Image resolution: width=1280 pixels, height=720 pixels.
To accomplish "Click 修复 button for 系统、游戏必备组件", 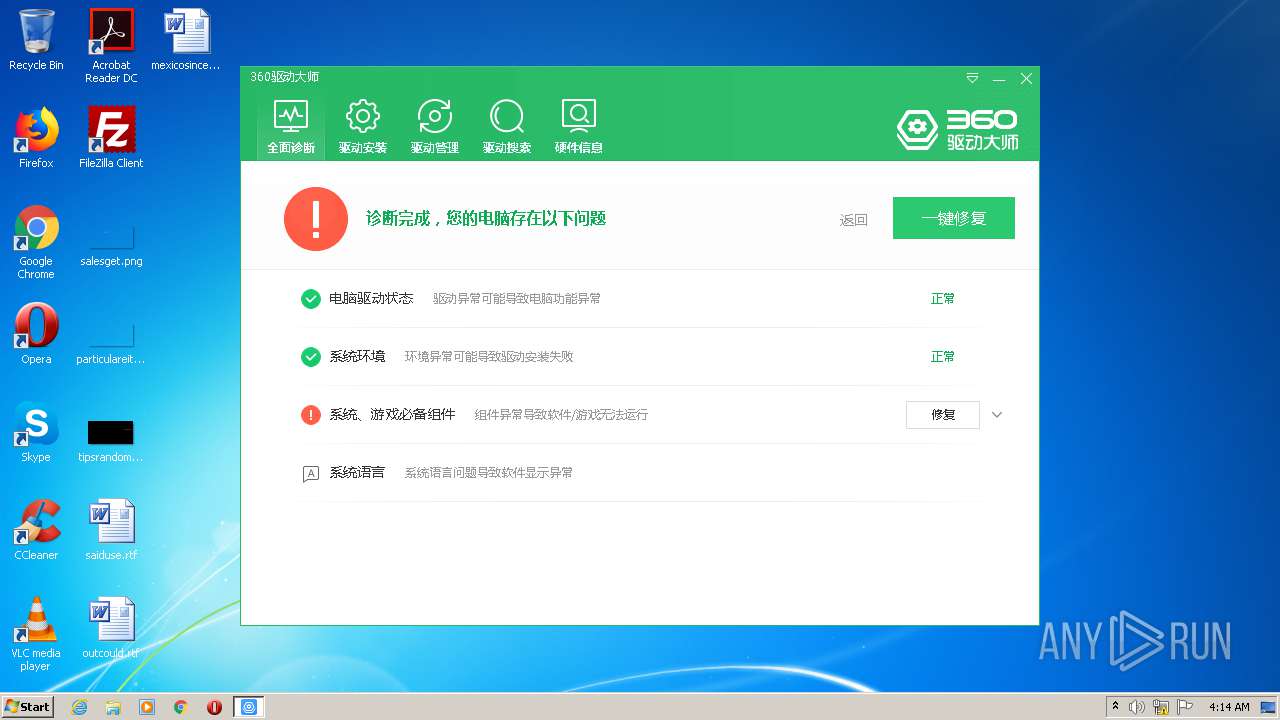I will tap(943, 414).
